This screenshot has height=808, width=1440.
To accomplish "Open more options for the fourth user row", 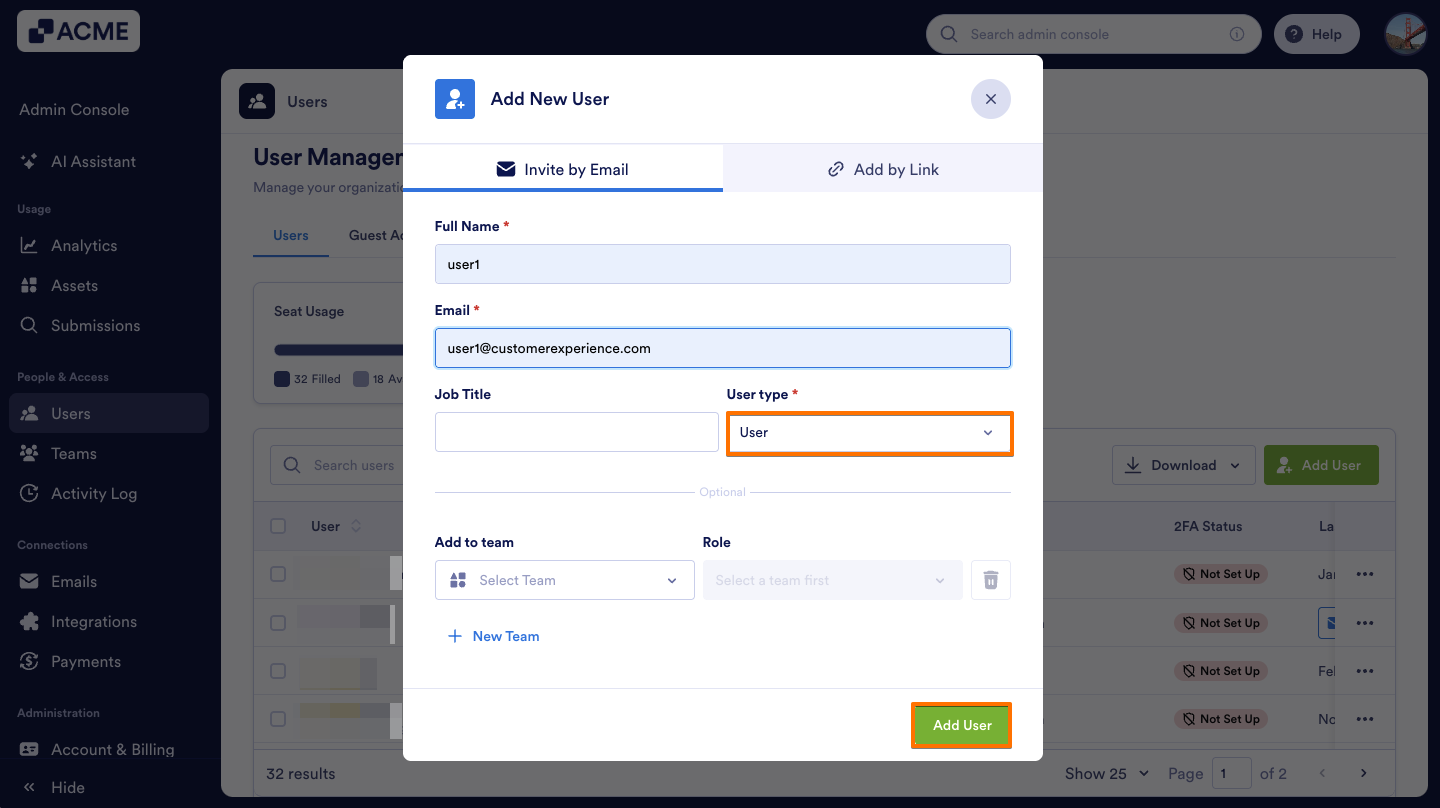I will pyautogui.click(x=1365, y=718).
